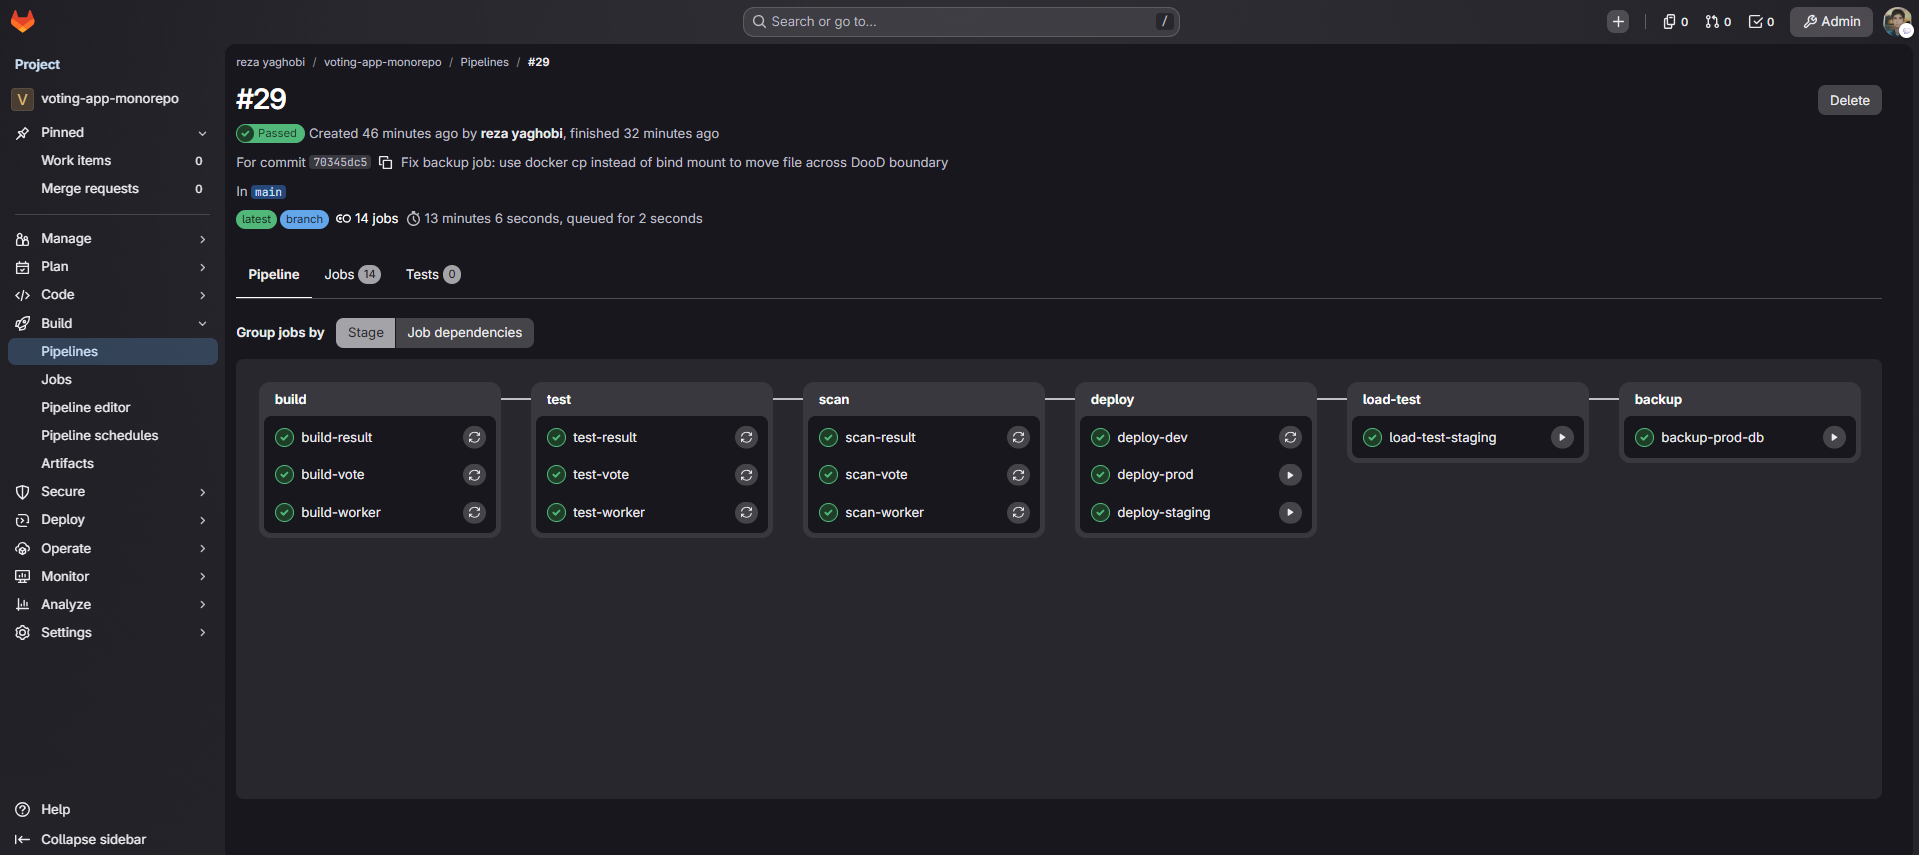1919x855 pixels.
Task: Group jobs by Job dependencies
Action: 464,333
